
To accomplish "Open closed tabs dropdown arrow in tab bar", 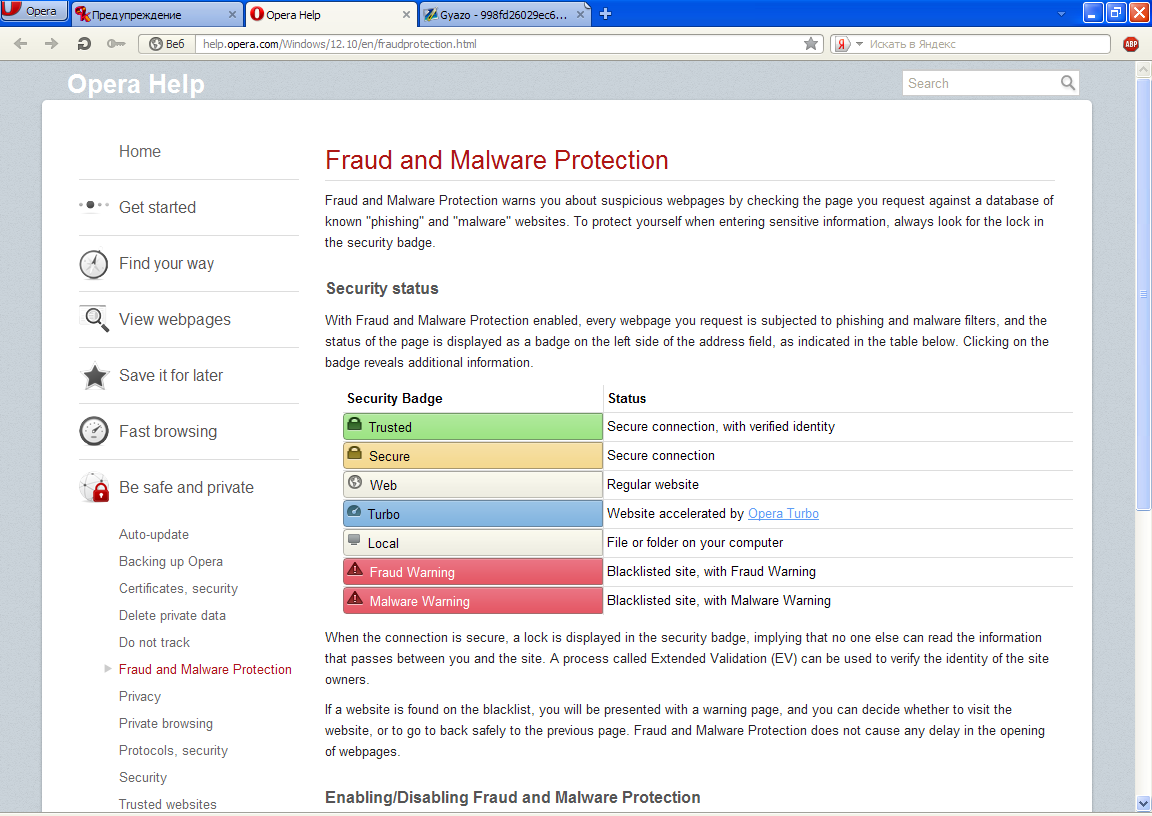I will click(x=1061, y=14).
